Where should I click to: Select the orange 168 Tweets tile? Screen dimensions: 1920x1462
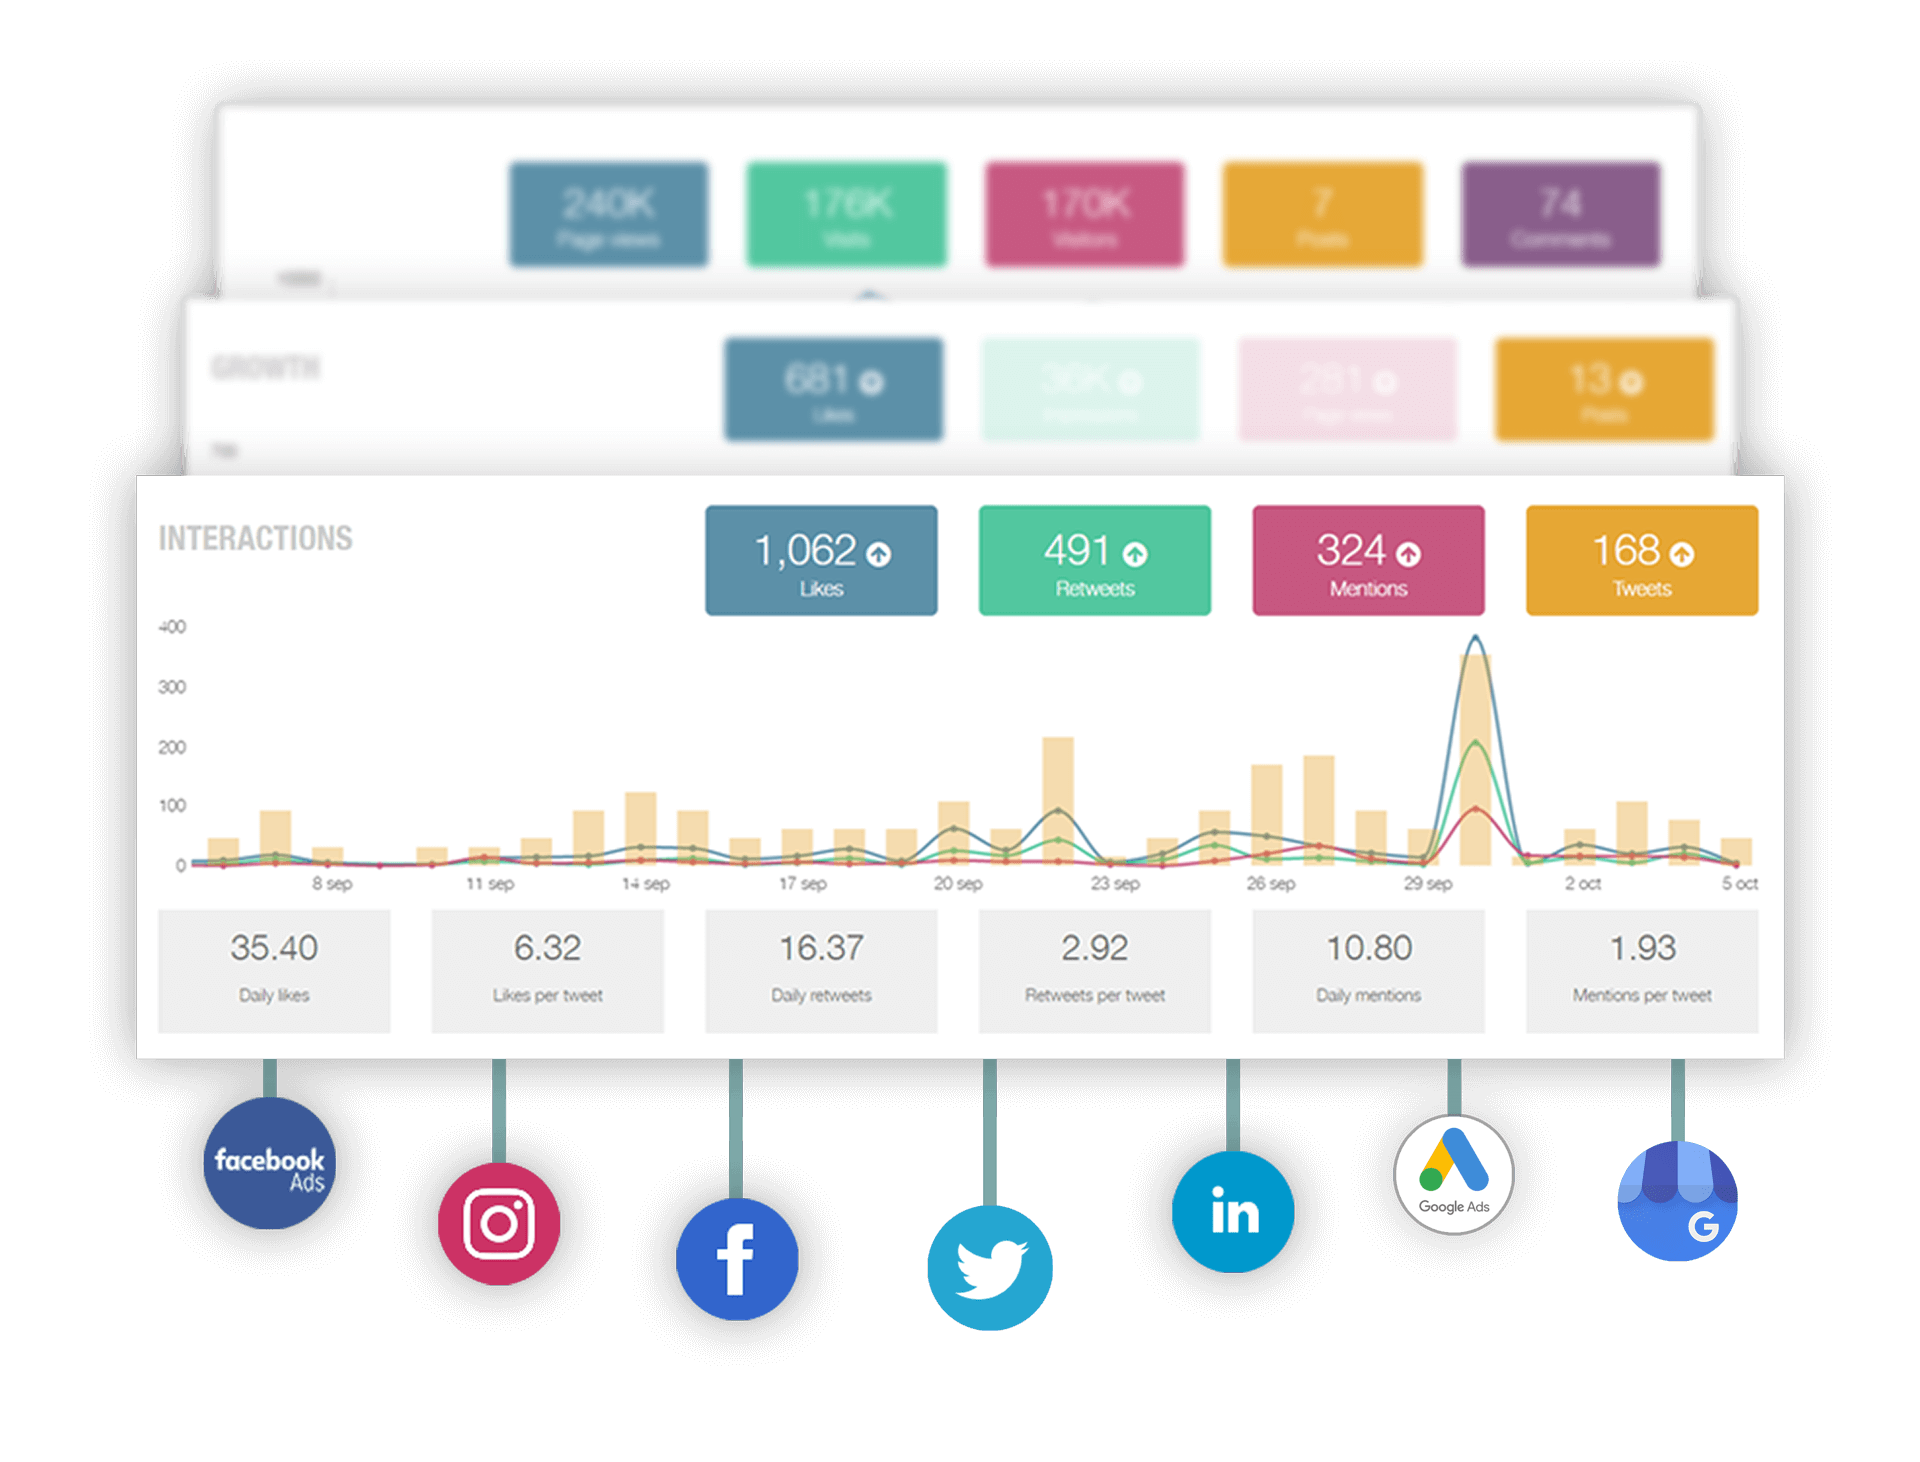click(x=1641, y=561)
